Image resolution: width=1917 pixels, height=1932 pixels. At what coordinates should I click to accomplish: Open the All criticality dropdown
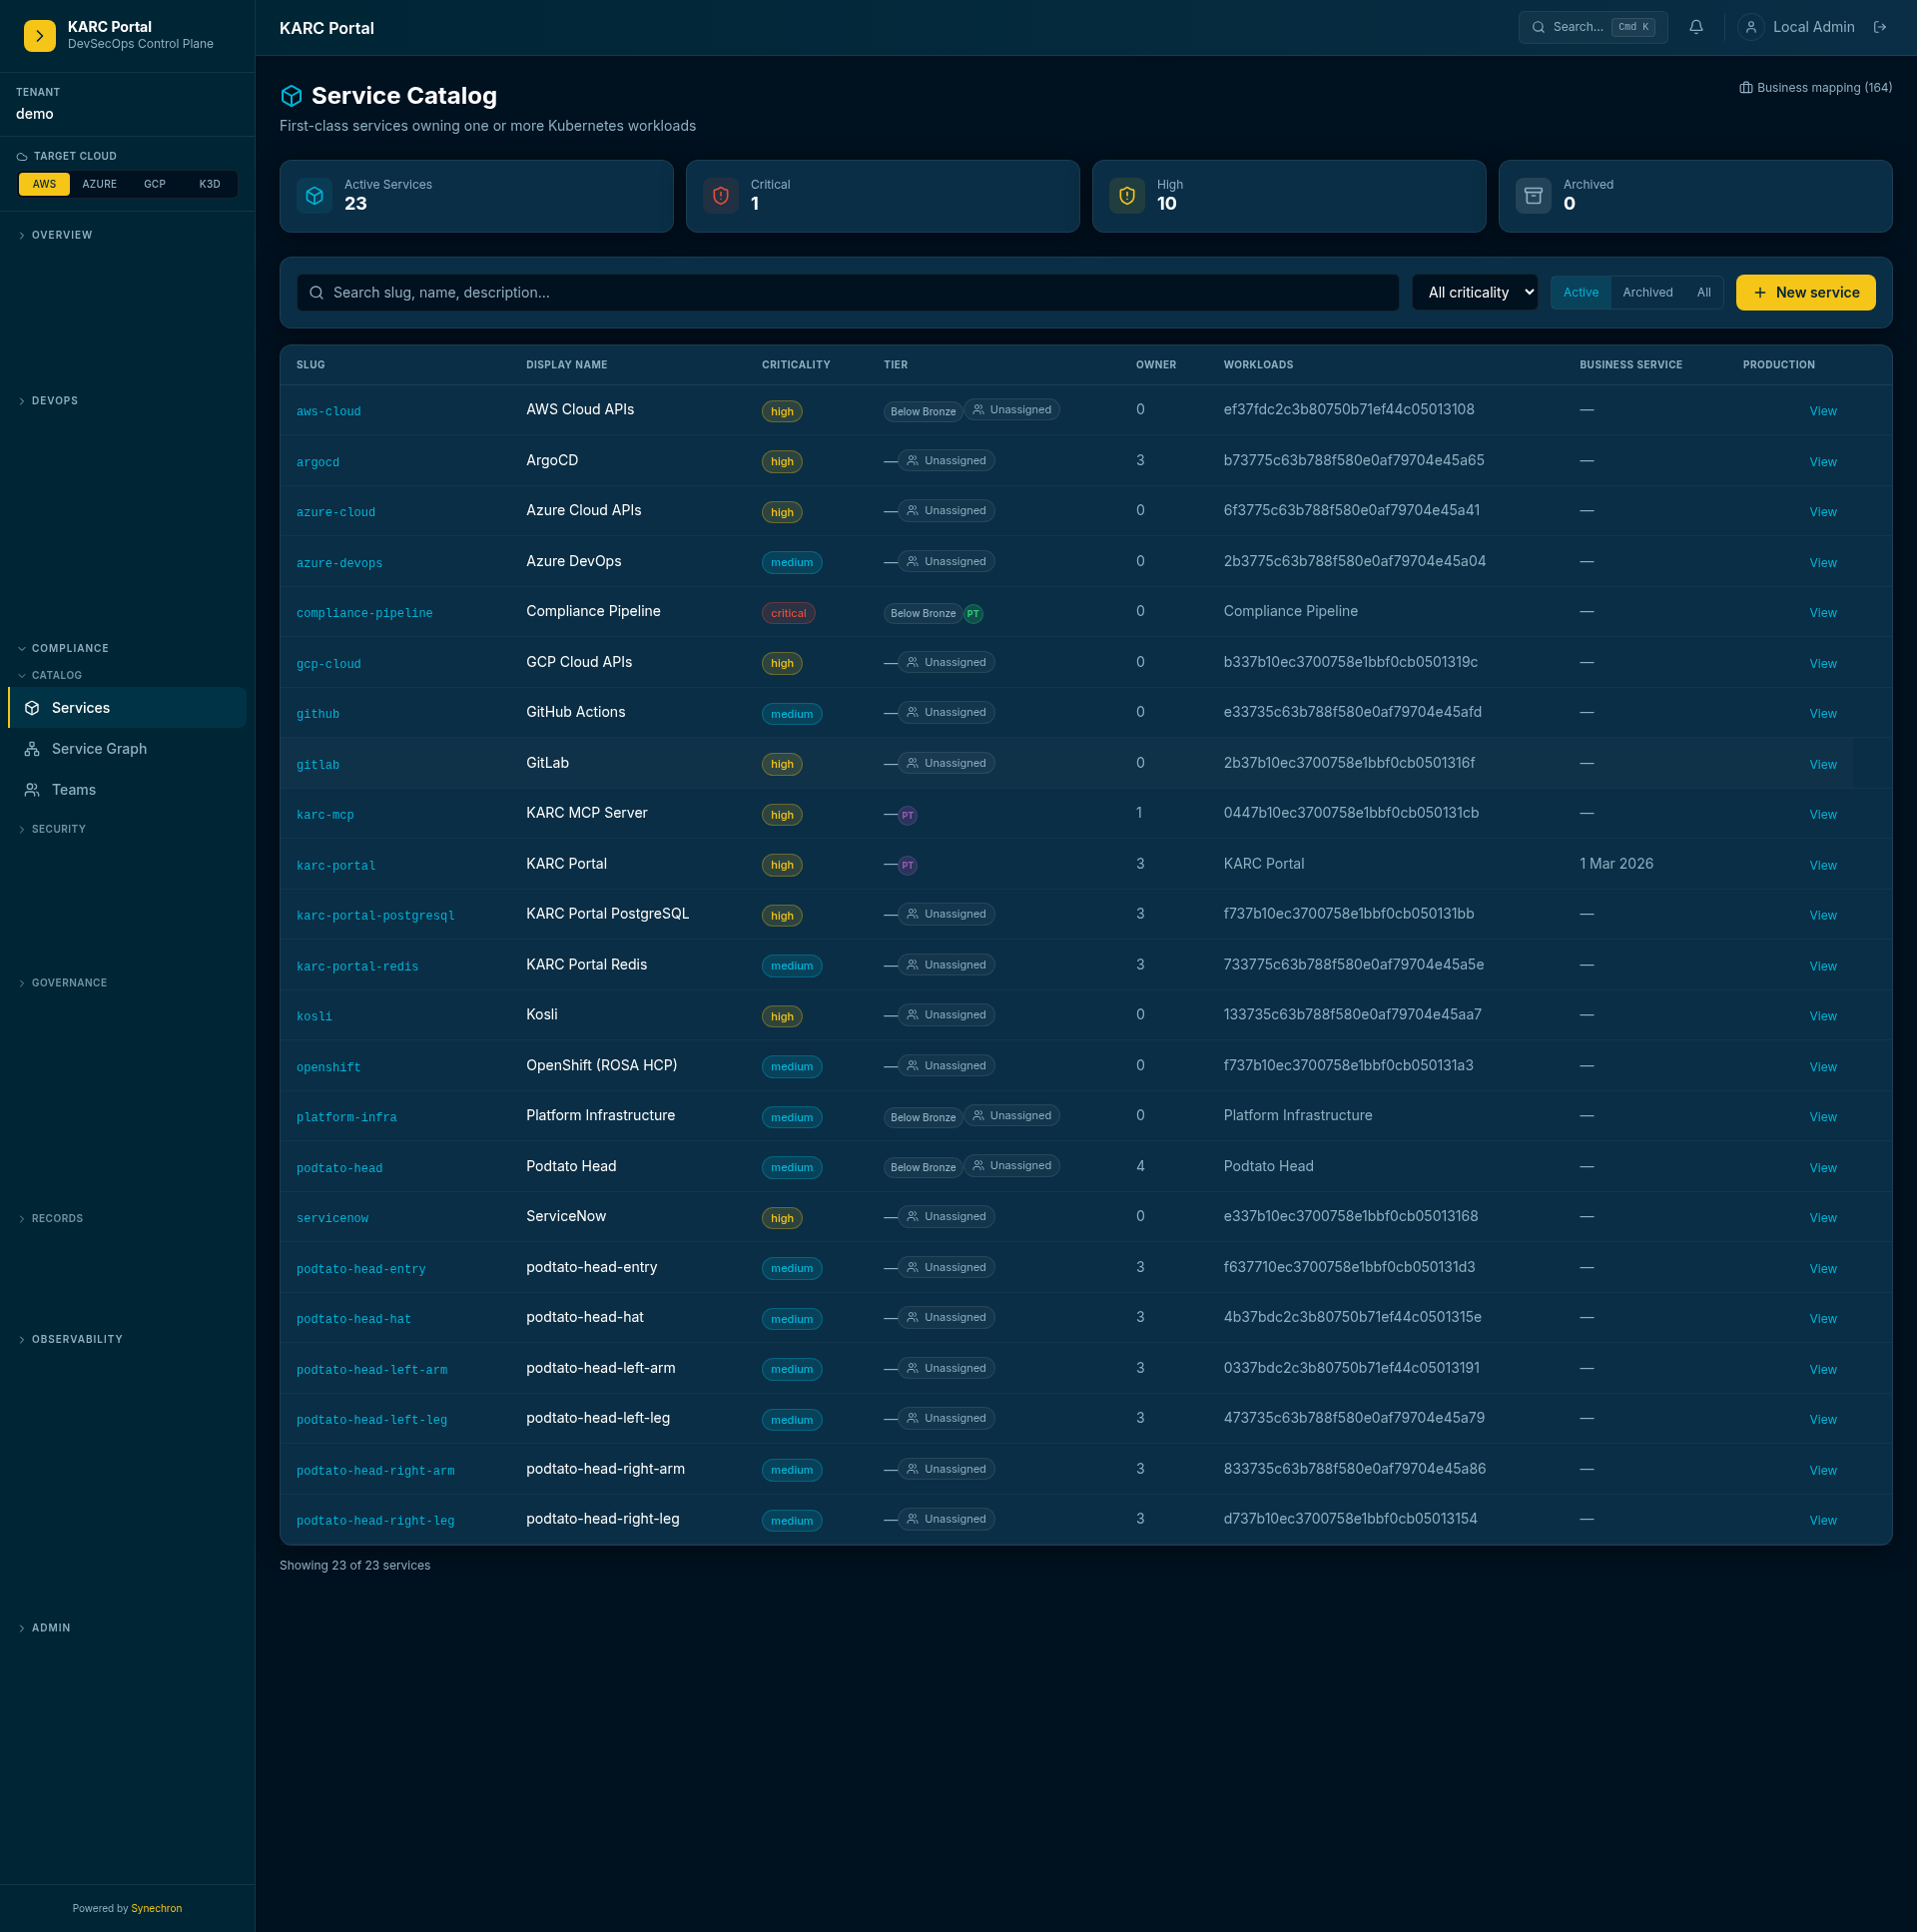click(1475, 293)
